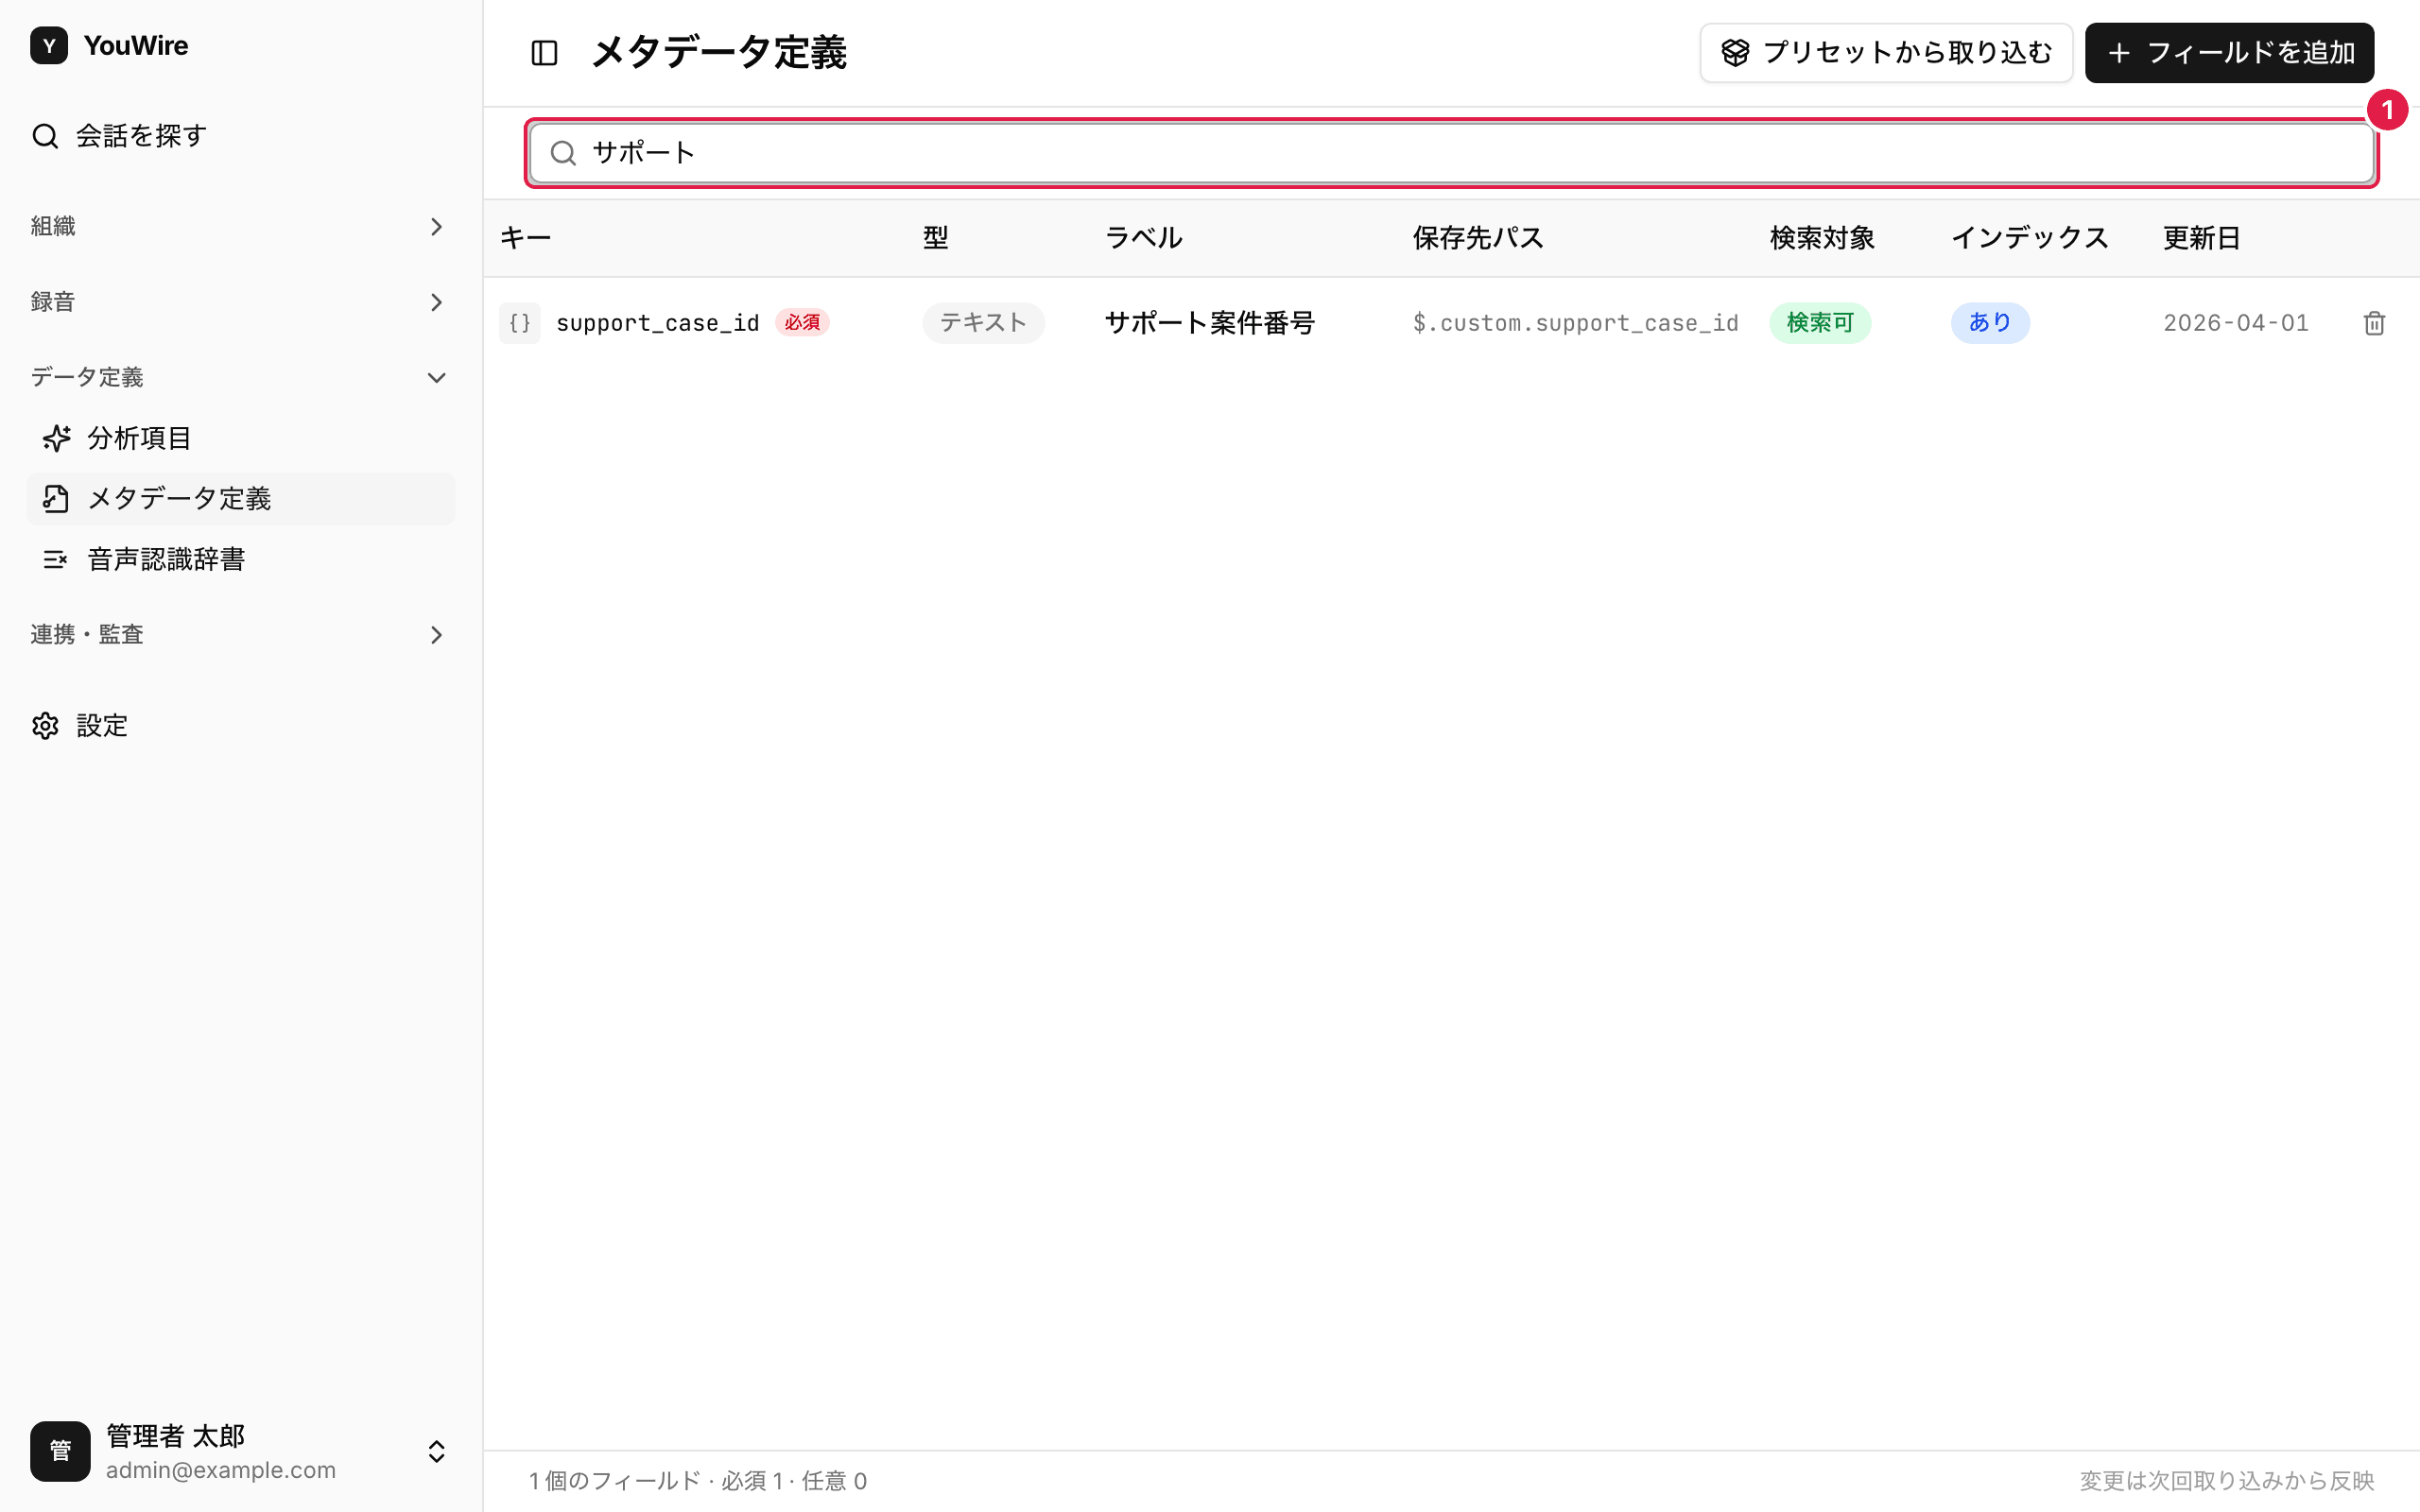This screenshot has height=1512, width=2420.
Task: Click 変更は次回取り込みから反映 footer note
Action: point(2227,1481)
